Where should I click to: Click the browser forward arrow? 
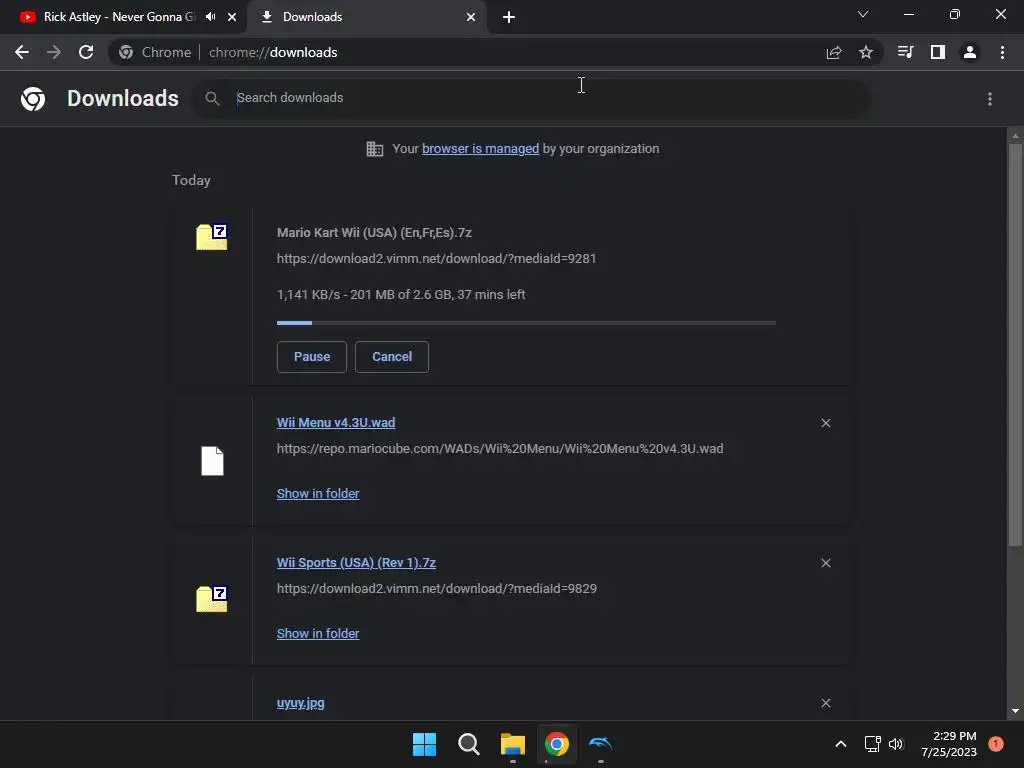coord(54,52)
